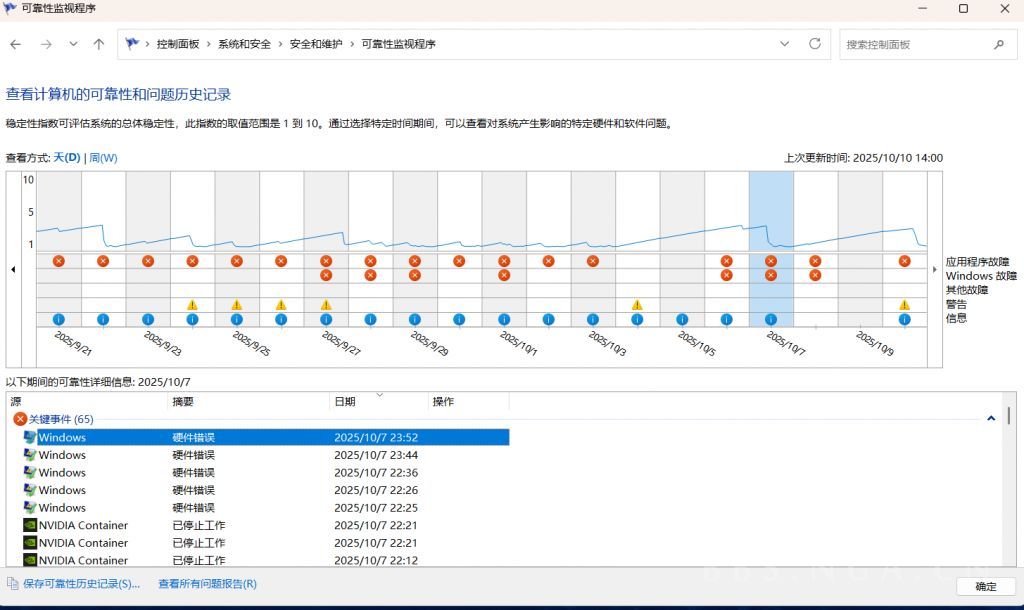Open the address bar history dropdown
The image size is (1024, 610).
click(786, 44)
